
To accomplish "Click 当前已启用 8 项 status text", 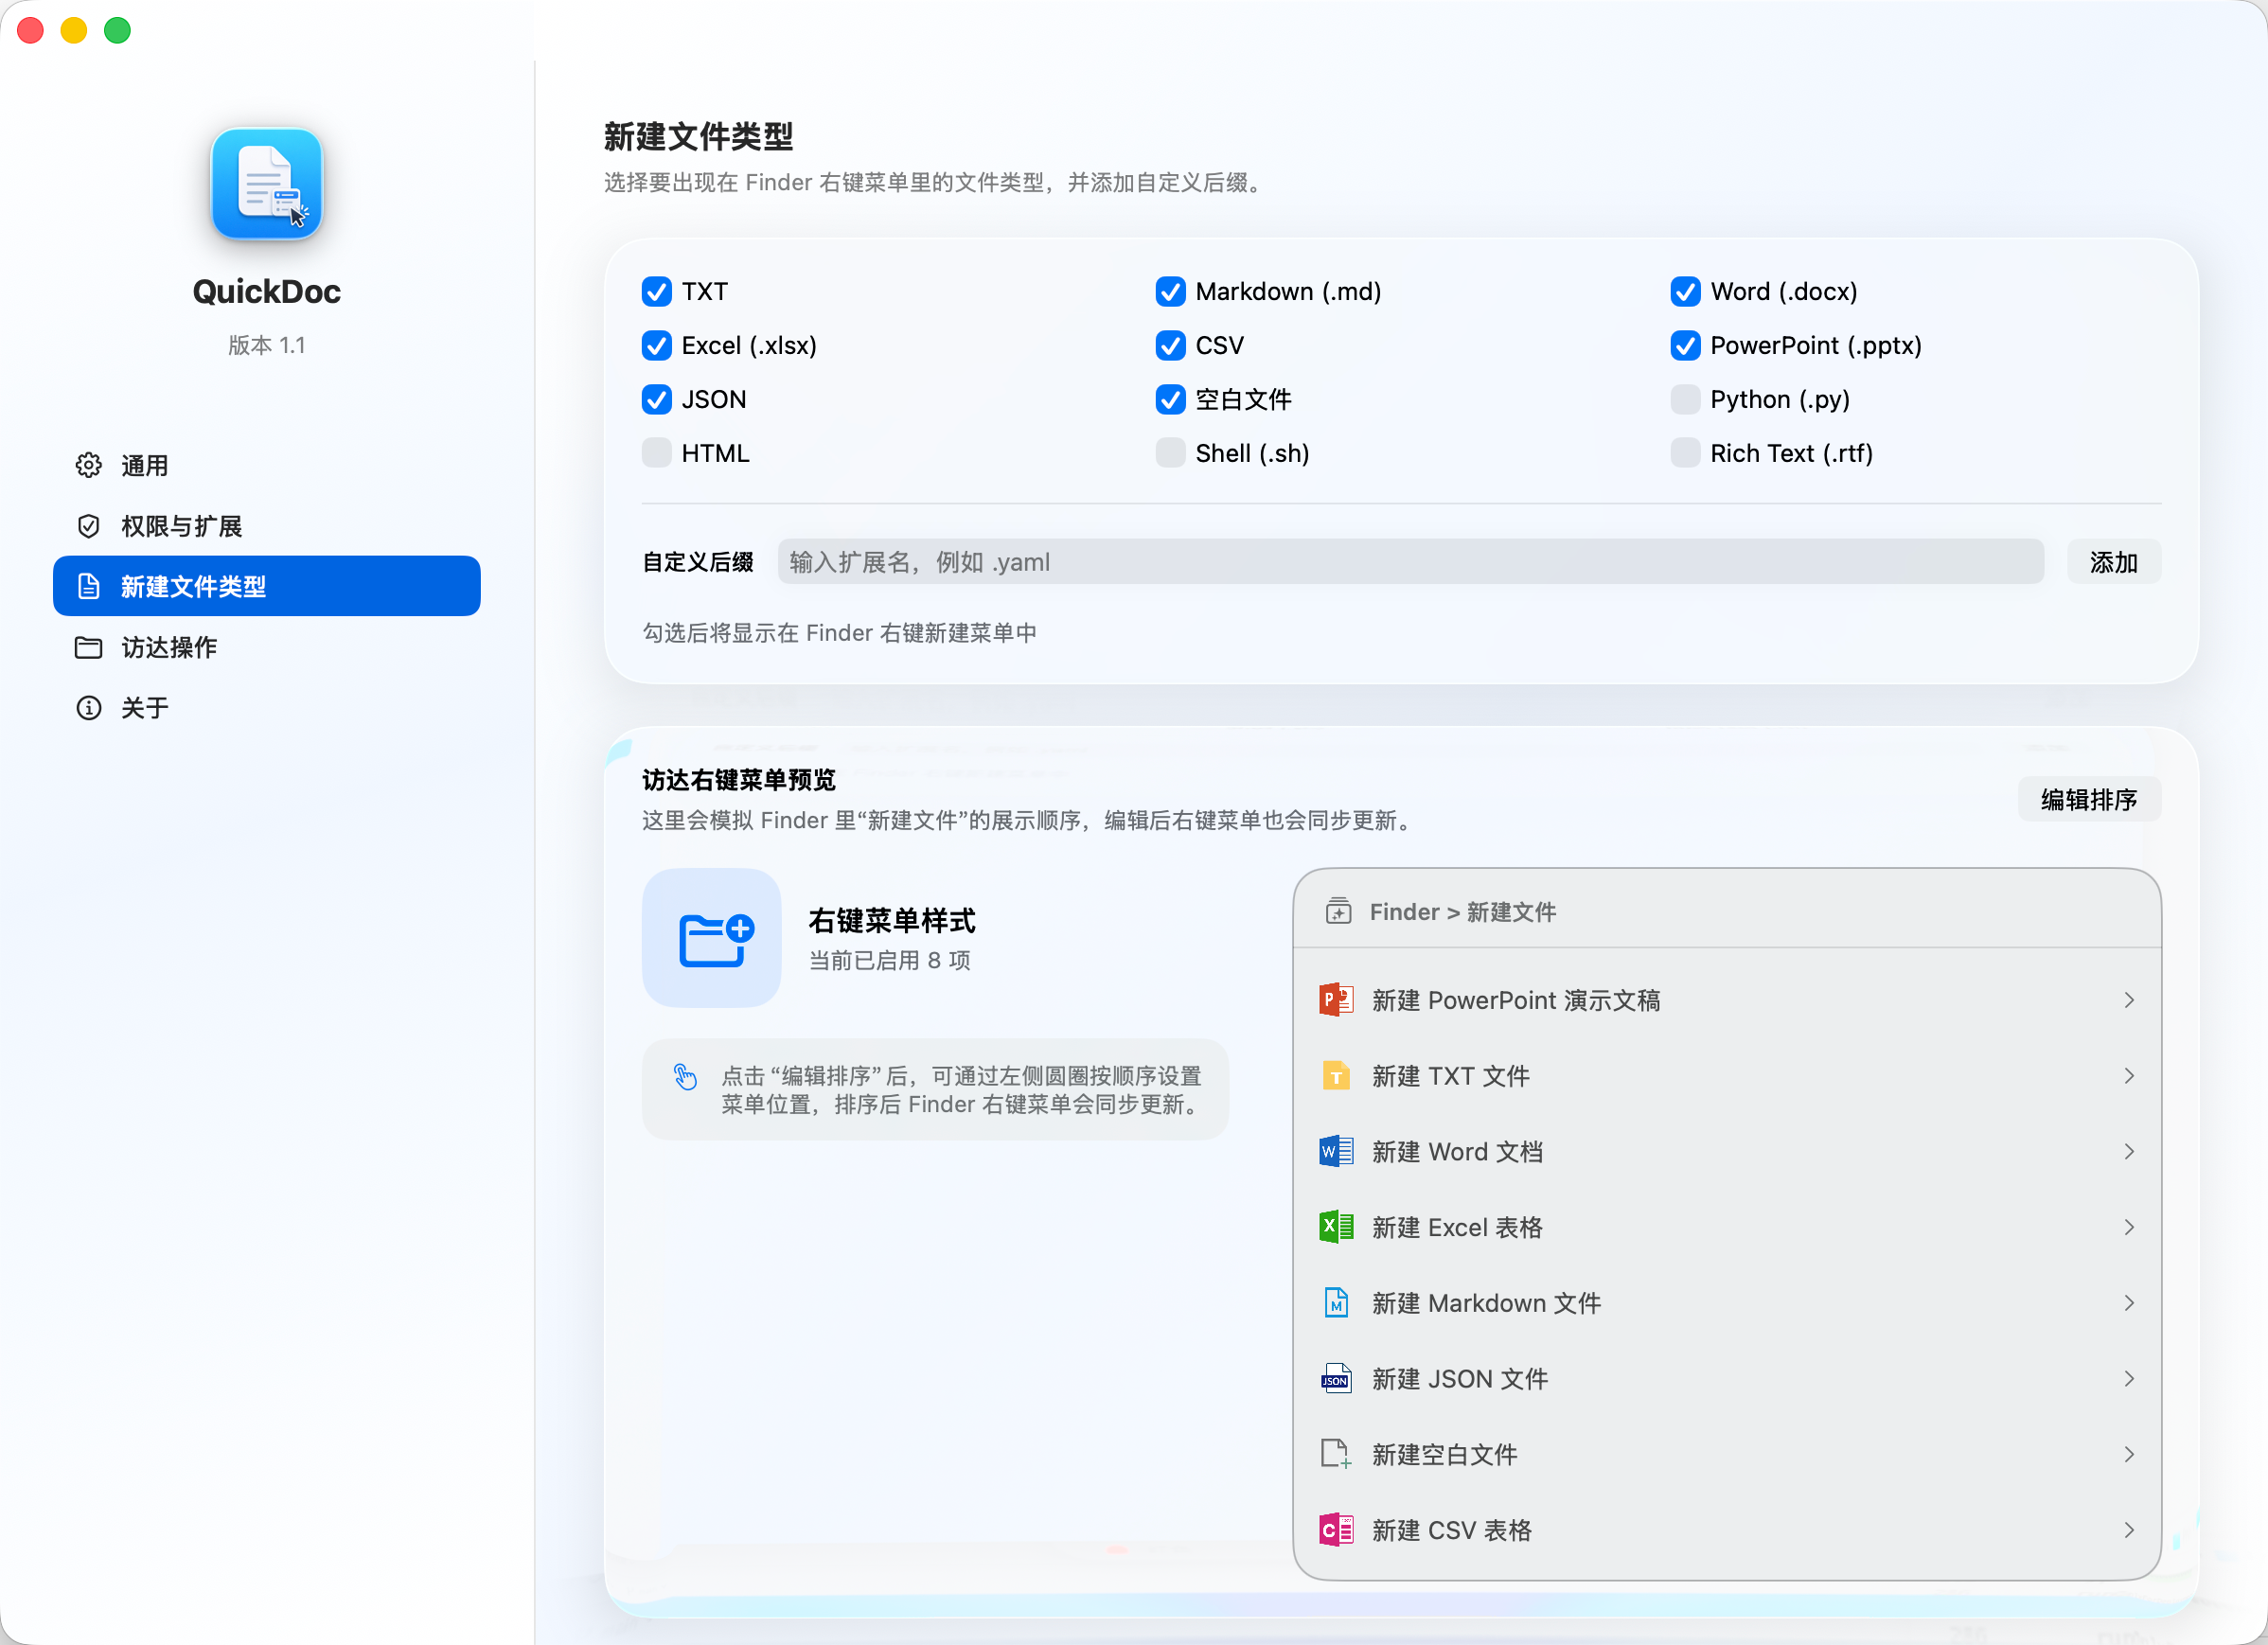I will (889, 961).
